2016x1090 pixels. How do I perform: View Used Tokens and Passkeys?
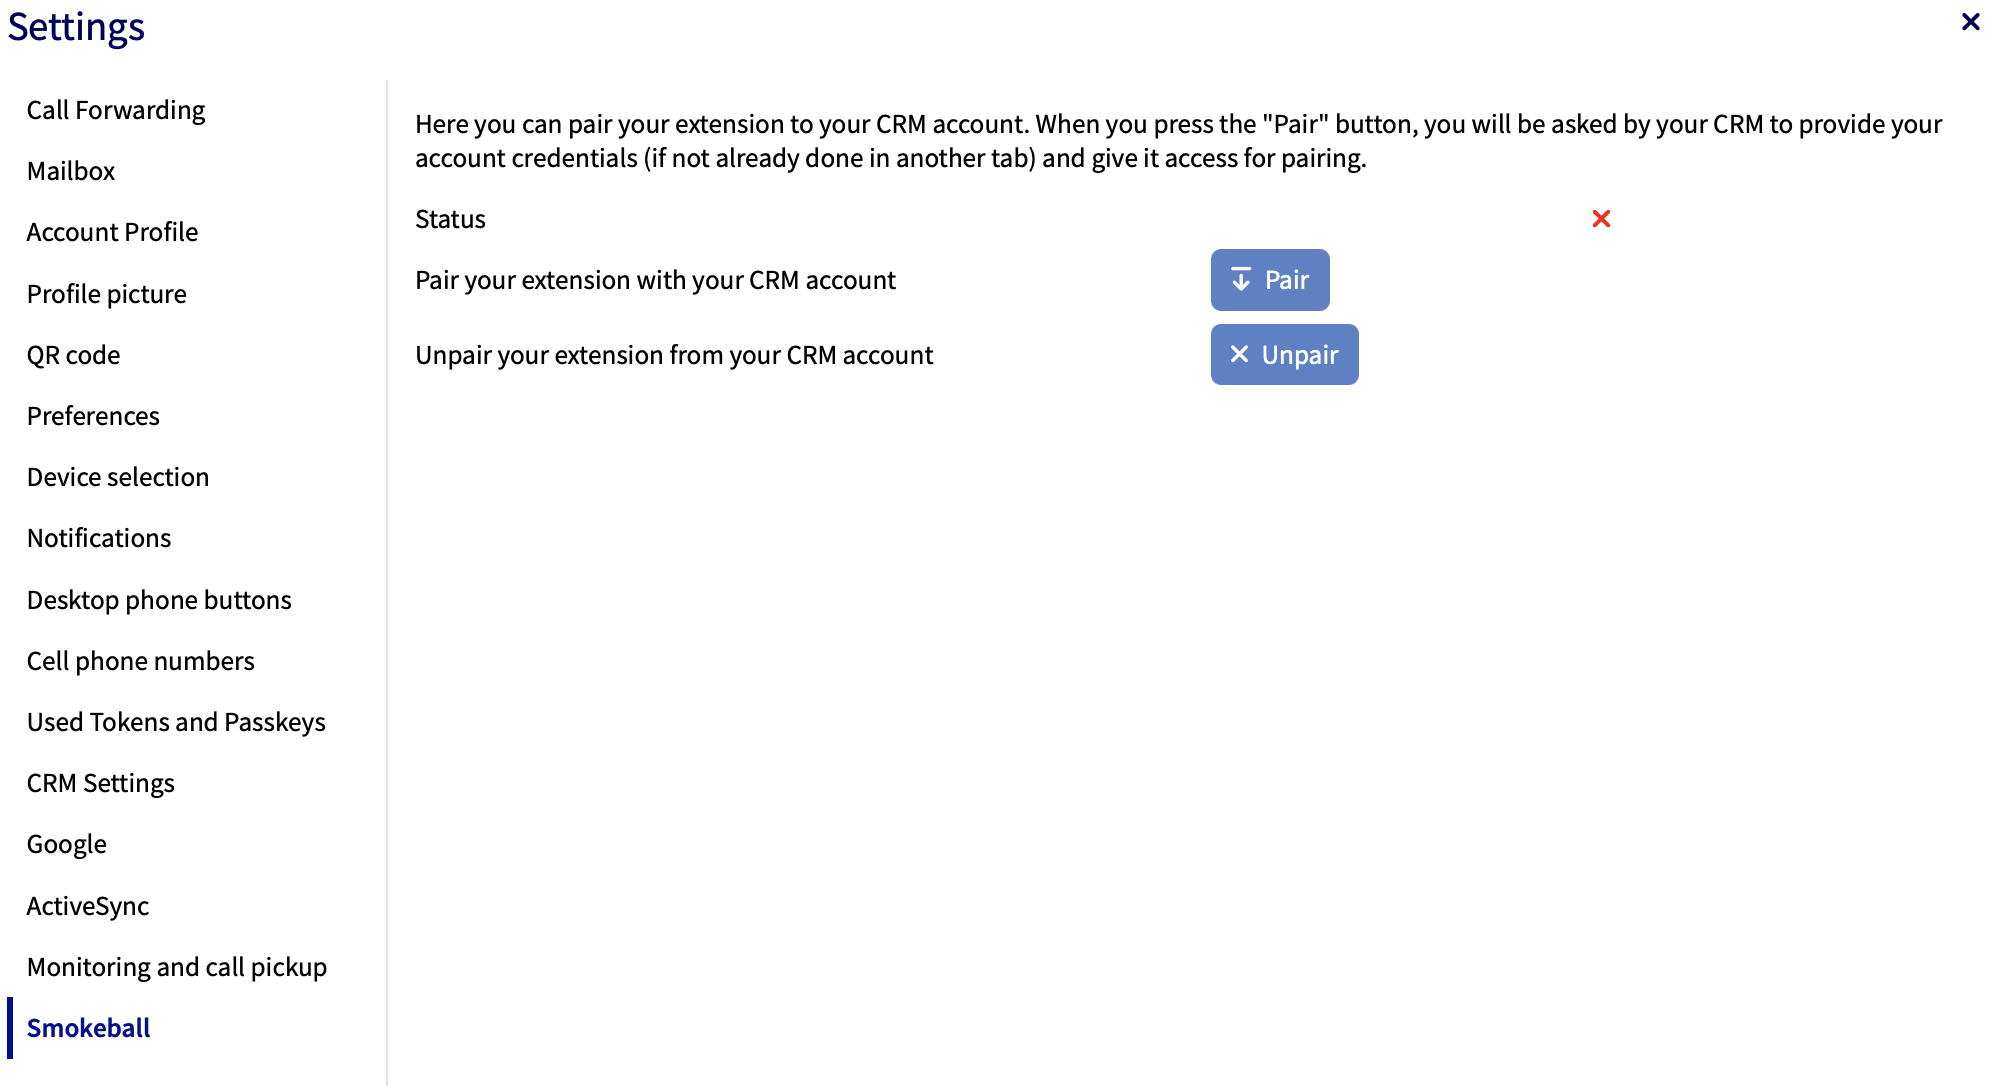[x=176, y=722]
